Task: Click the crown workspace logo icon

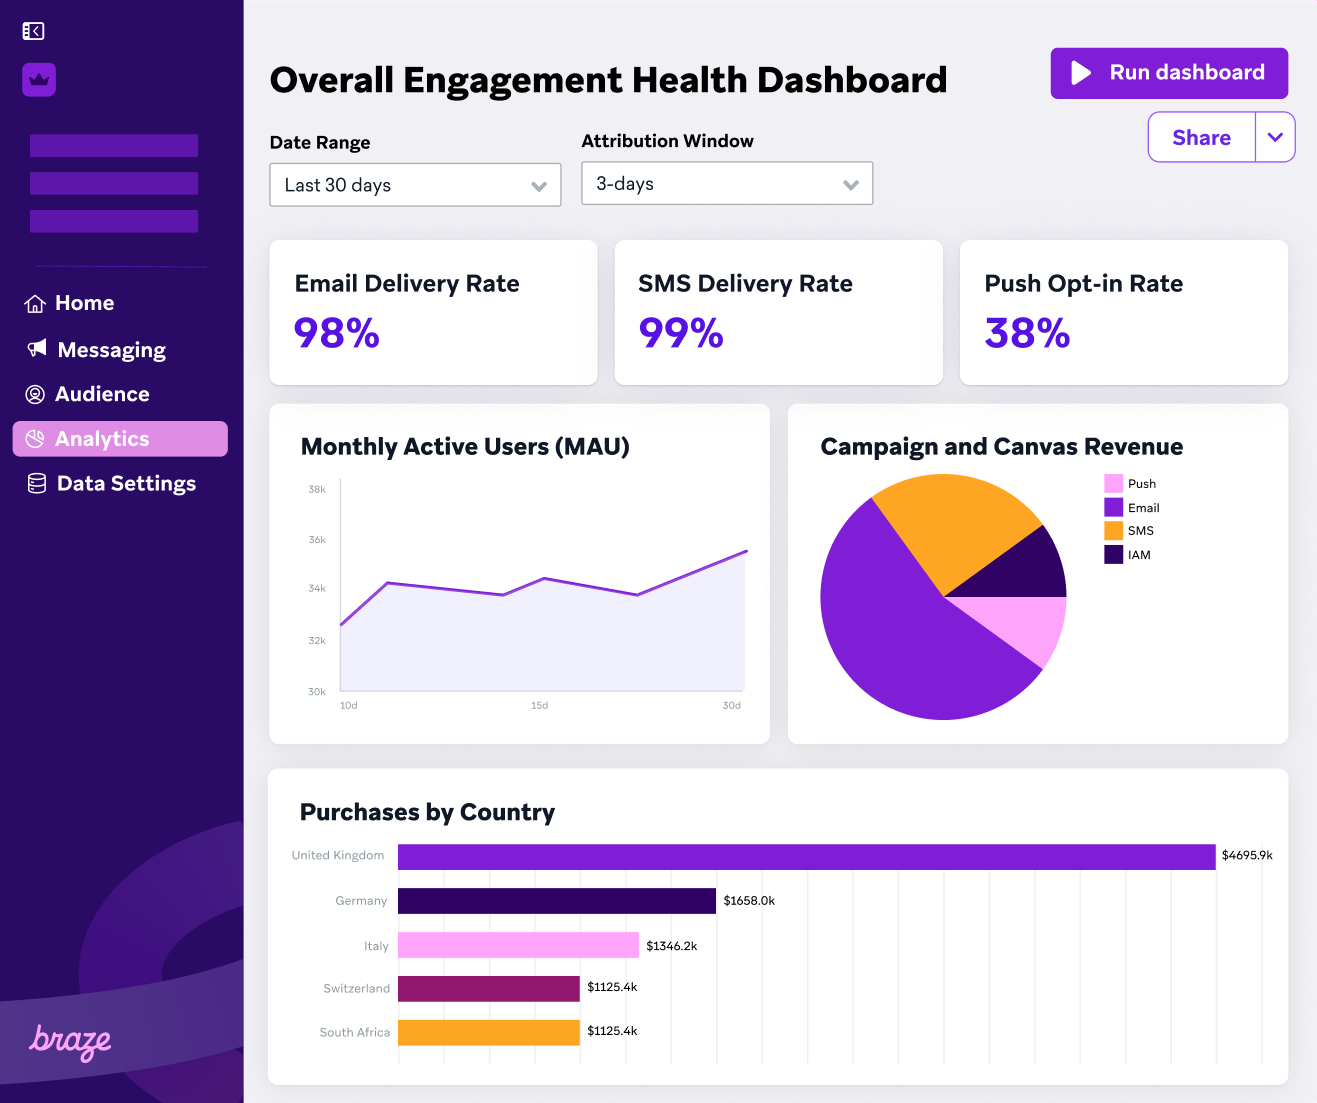Action: pos(39,80)
